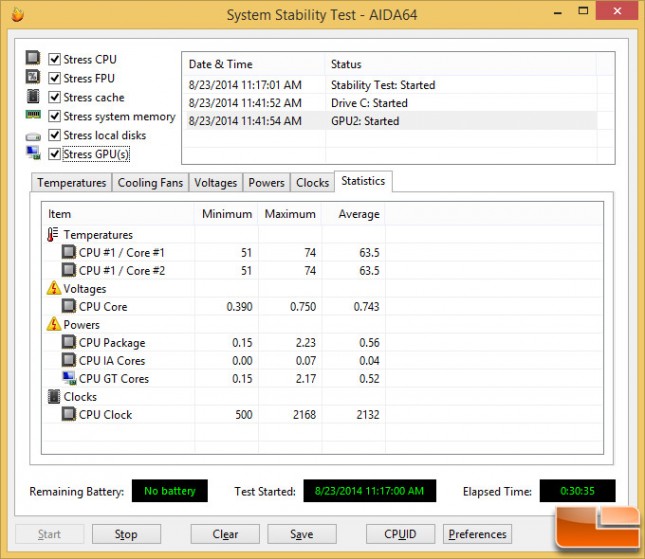
Task: Click the 'No battery' remaining battery readout
Action: 169,491
